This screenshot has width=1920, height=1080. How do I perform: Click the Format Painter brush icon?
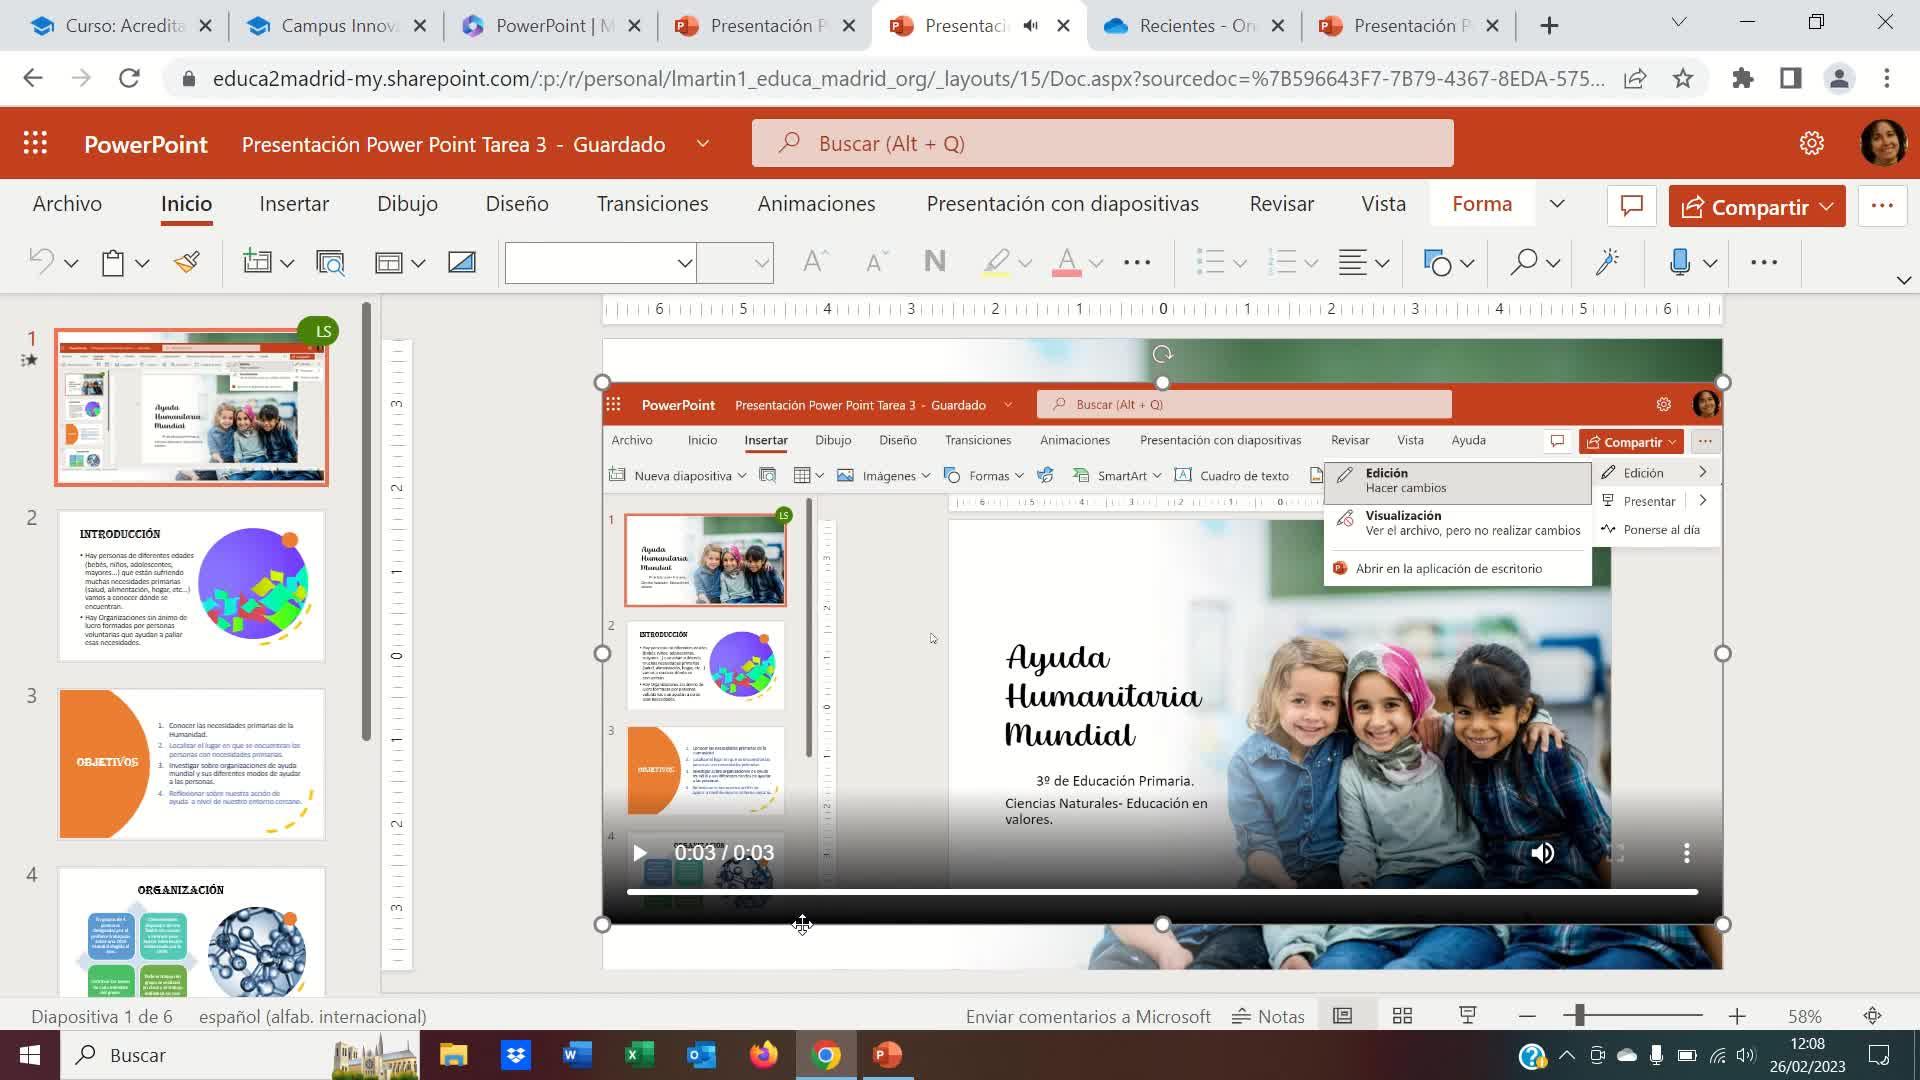[x=187, y=262]
